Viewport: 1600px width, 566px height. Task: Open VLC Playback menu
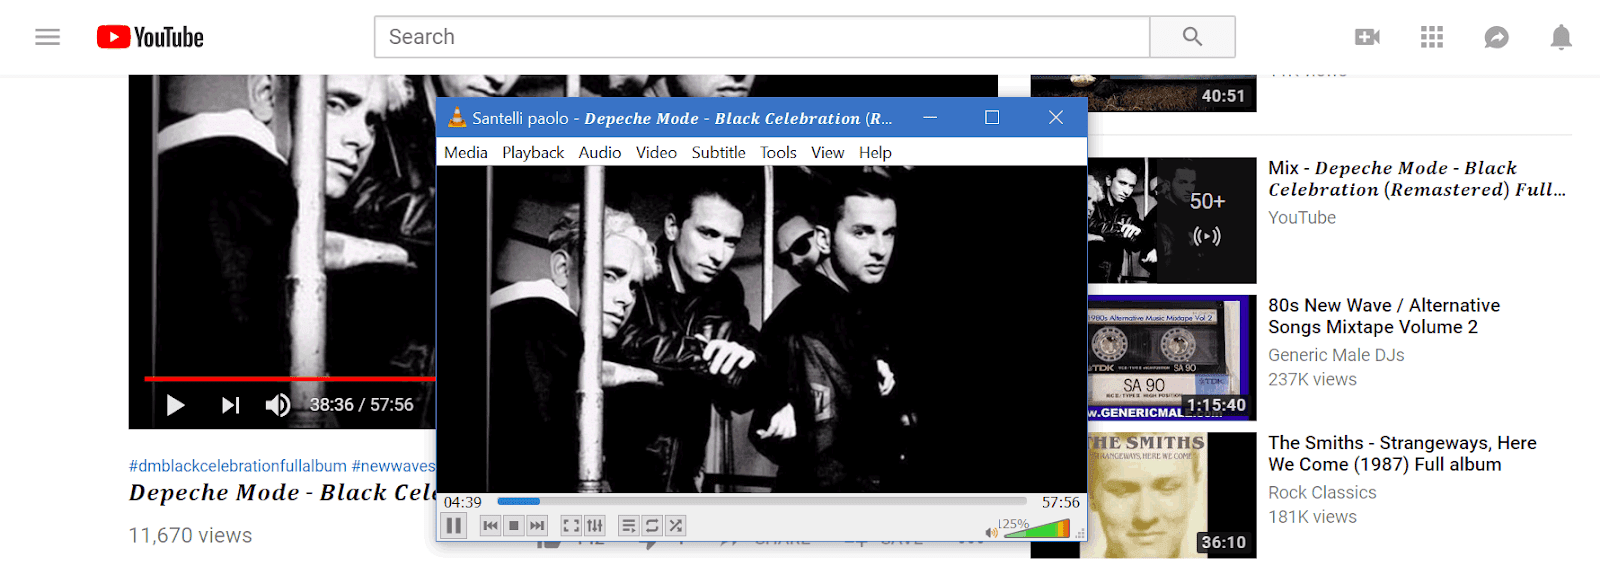coord(533,152)
